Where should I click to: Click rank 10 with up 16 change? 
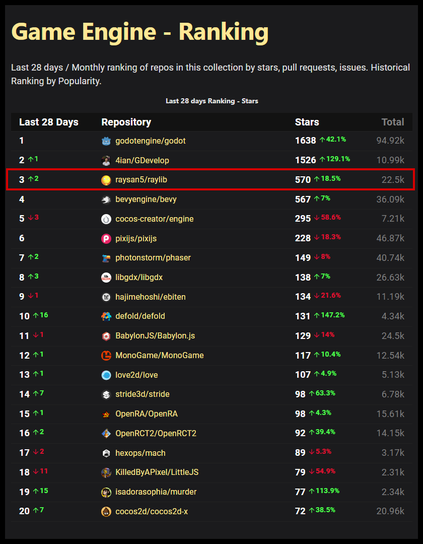(34, 316)
